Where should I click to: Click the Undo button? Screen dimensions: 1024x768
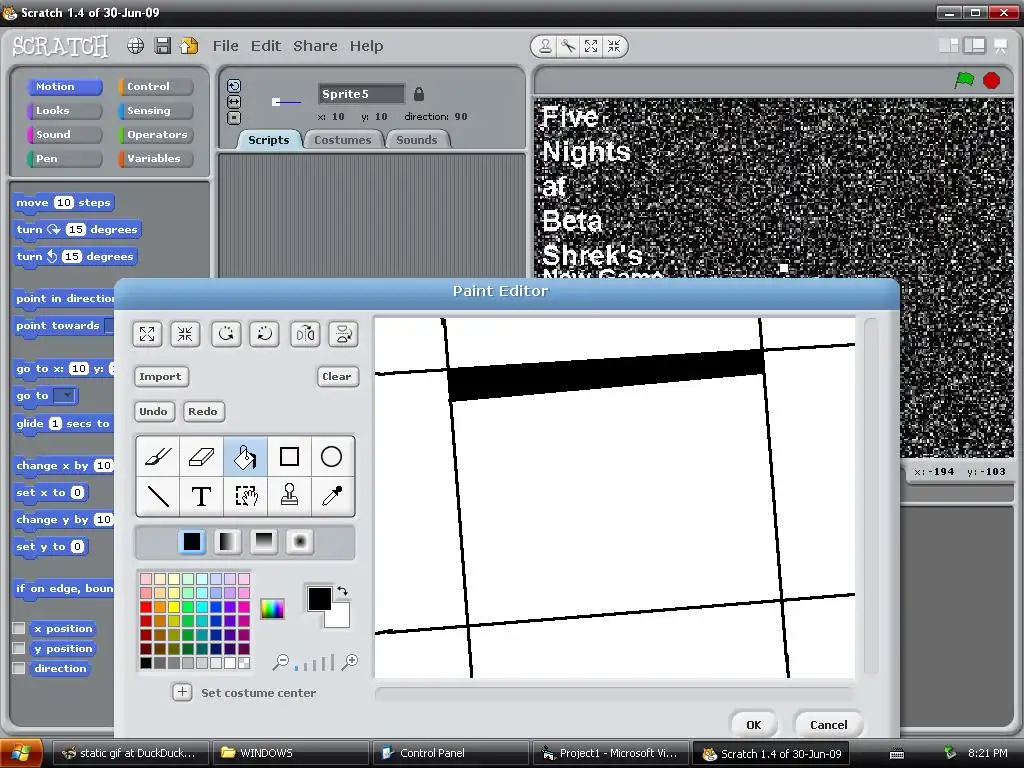pos(153,411)
